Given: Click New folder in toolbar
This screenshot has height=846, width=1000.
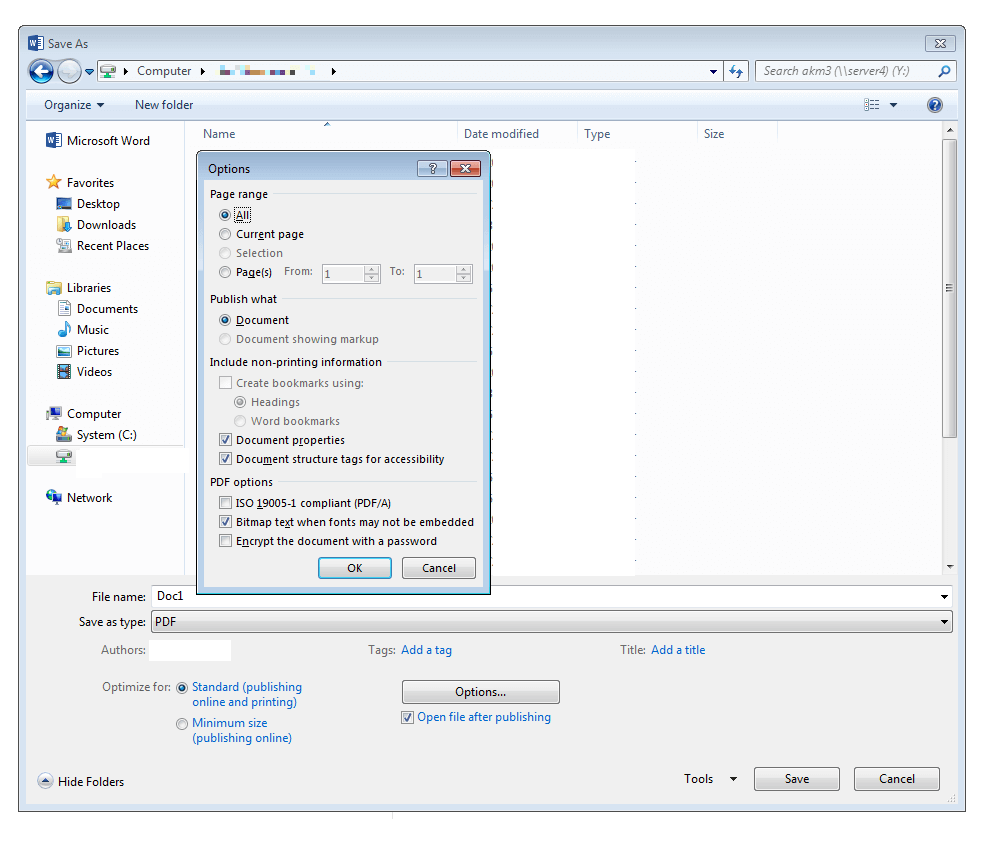Looking at the screenshot, I should [x=164, y=105].
